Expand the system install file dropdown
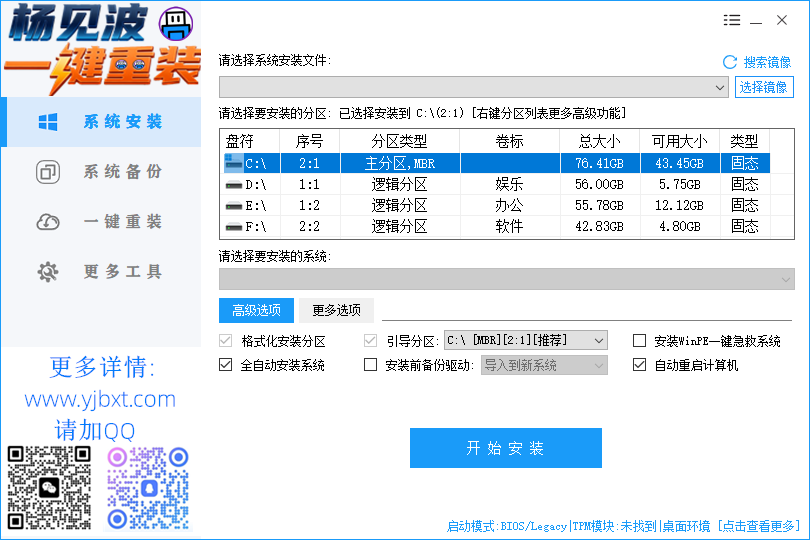The height and width of the screenshot is (540, 810). pyautogui.click(x=474, y=87)
